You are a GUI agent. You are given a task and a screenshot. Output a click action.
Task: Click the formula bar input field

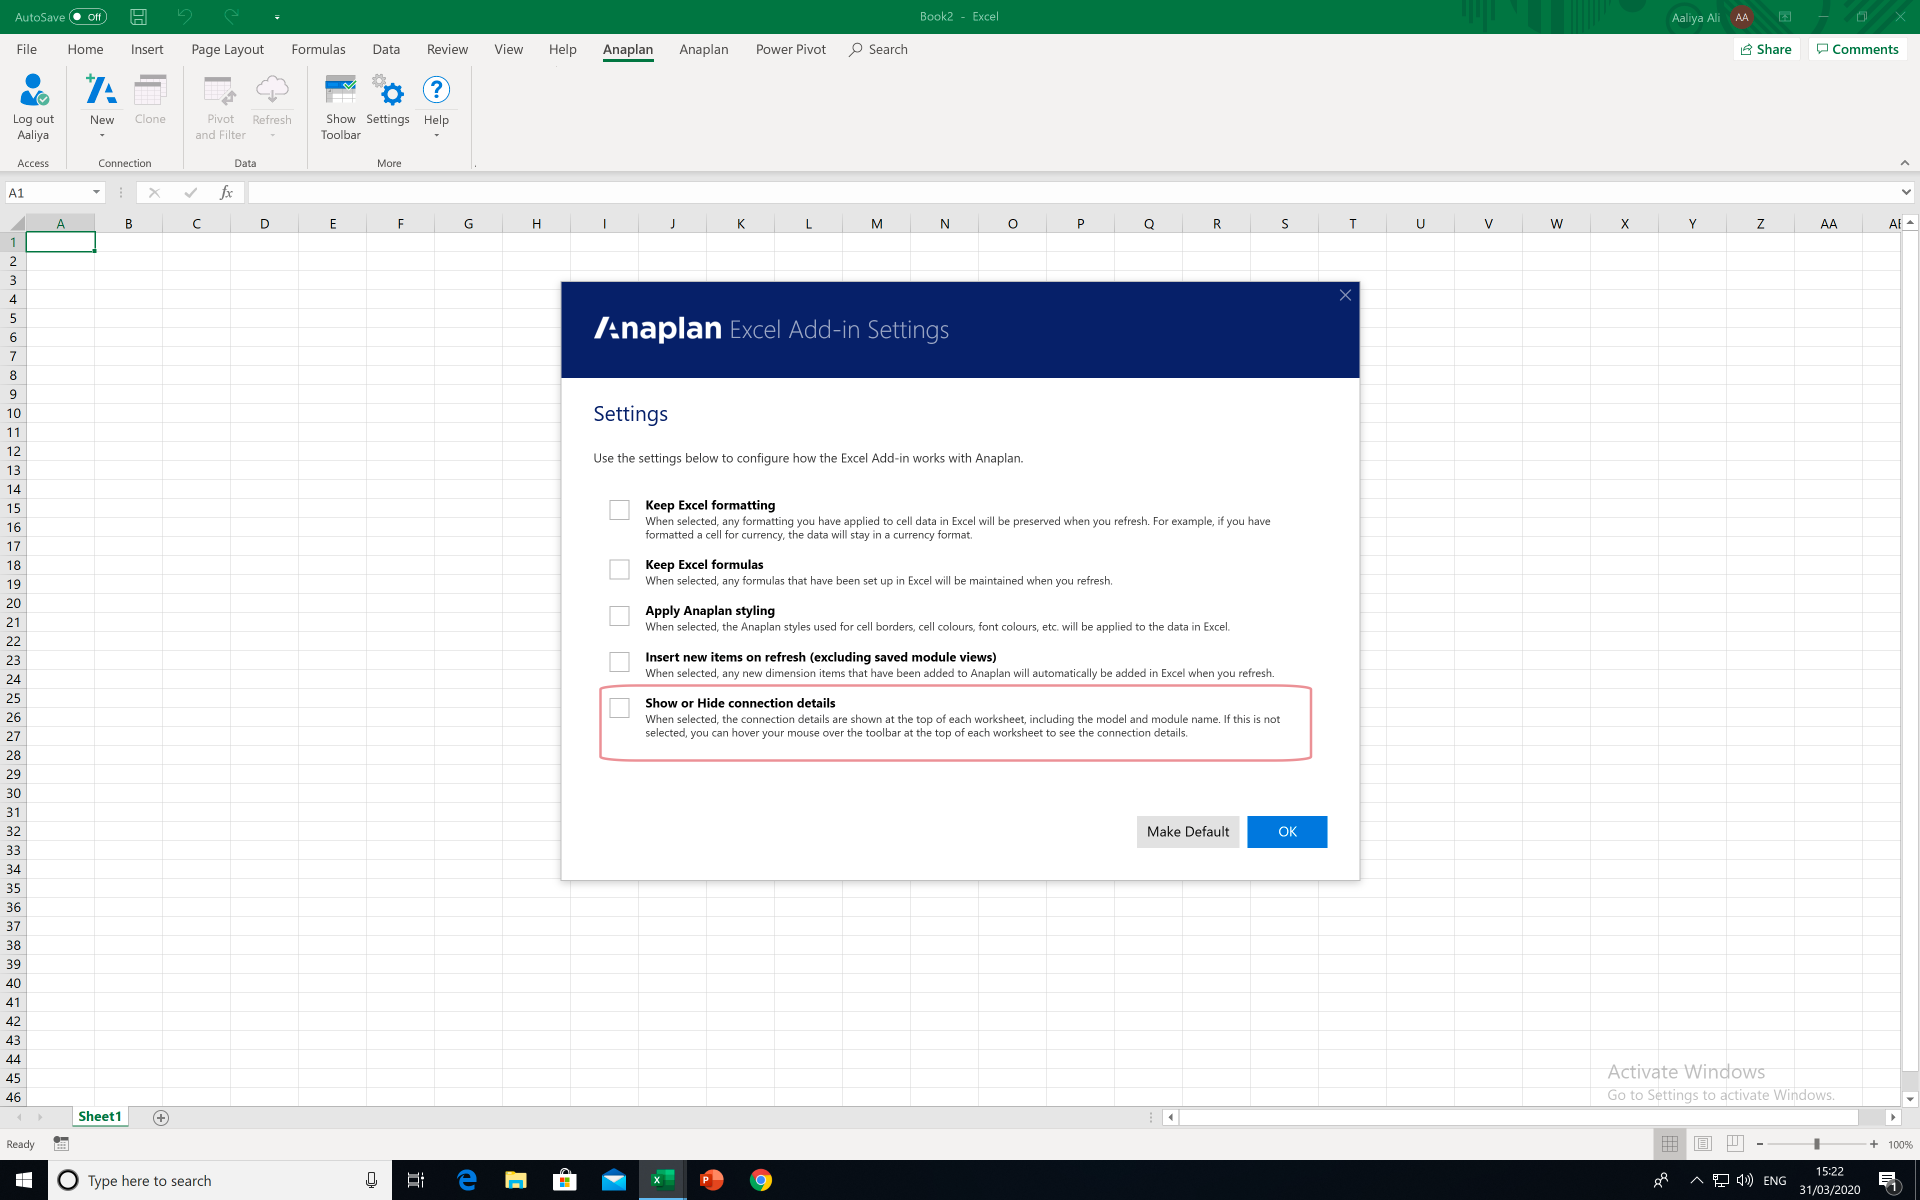(x=1073, y=192)
